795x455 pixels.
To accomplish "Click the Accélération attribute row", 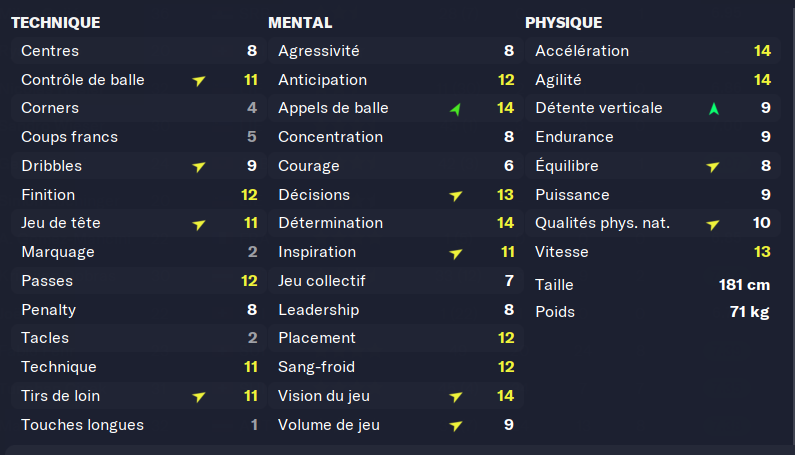I will (x=652, y=51).
